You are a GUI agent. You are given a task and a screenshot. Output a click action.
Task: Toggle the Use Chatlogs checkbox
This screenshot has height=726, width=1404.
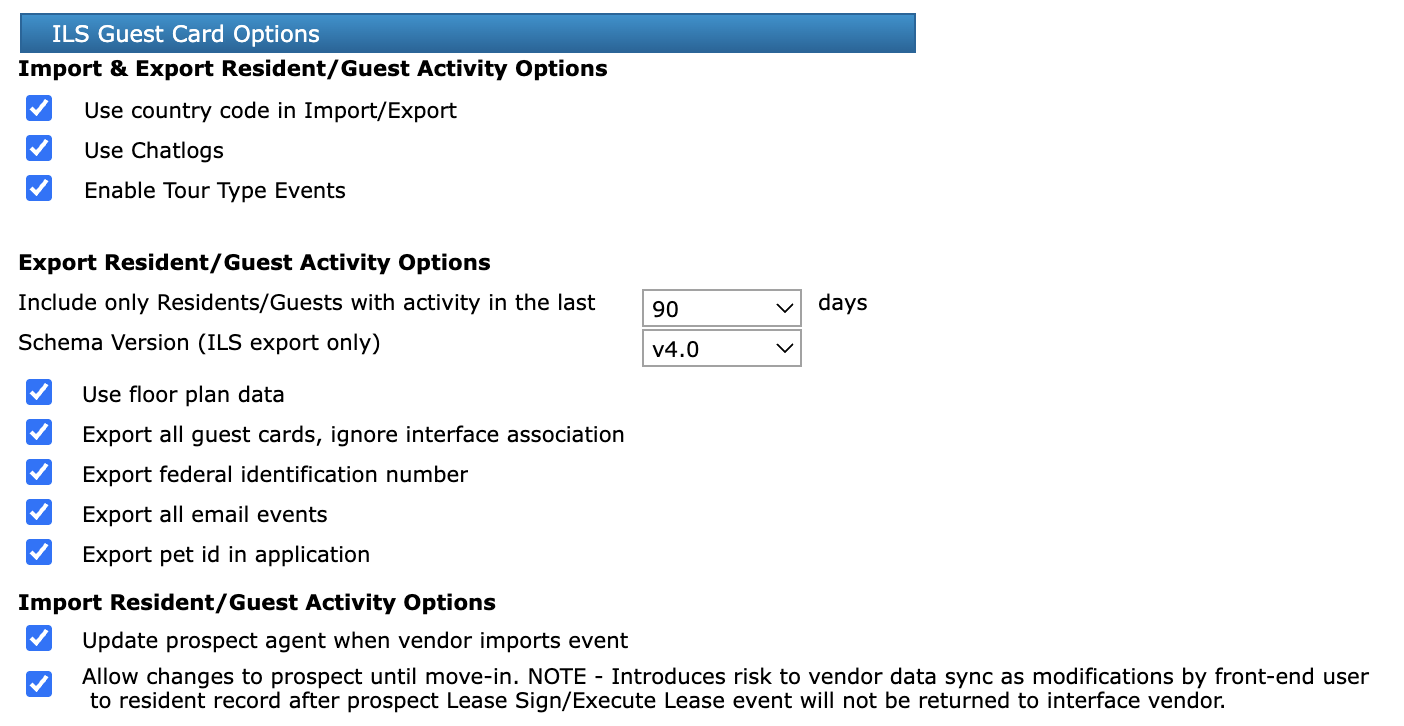point(39,148)
